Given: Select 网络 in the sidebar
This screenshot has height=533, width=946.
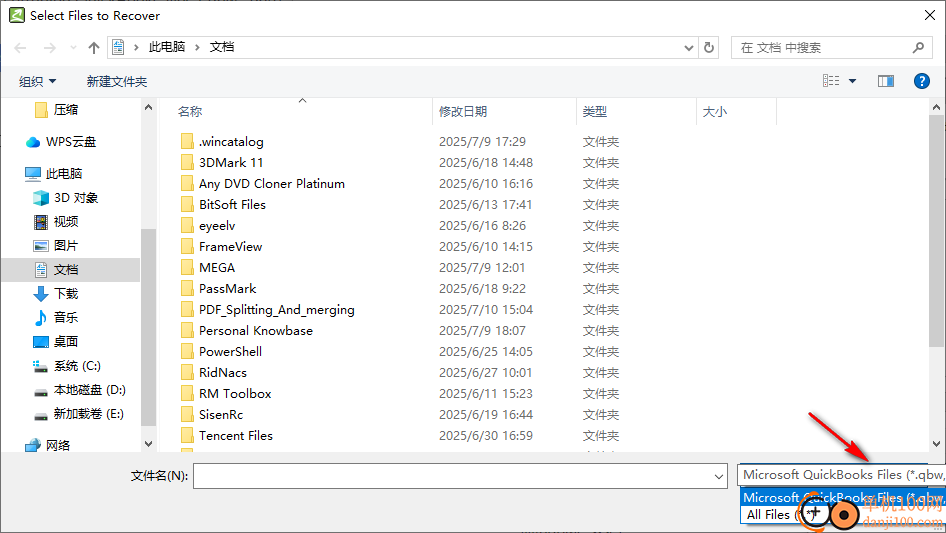Looking at the screenshot, I should pos(57,445).
